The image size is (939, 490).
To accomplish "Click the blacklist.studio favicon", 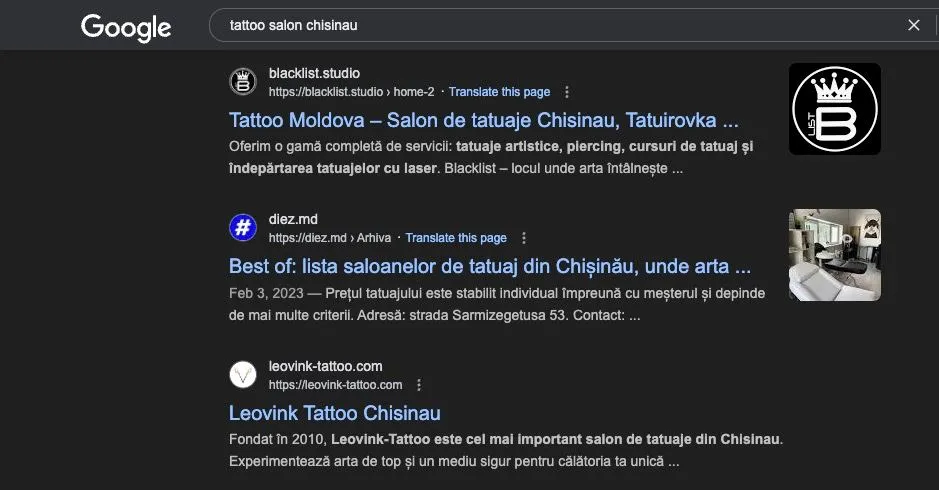I will (243, 82).
